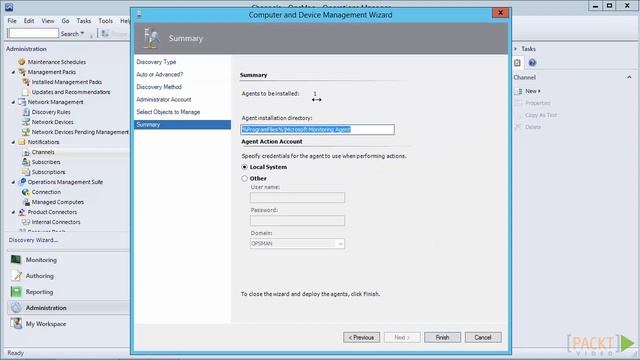Image resolution: width=640 pixels, height=360 pixels.
Task: Open the View menu
Action: [x=47, y=21]
